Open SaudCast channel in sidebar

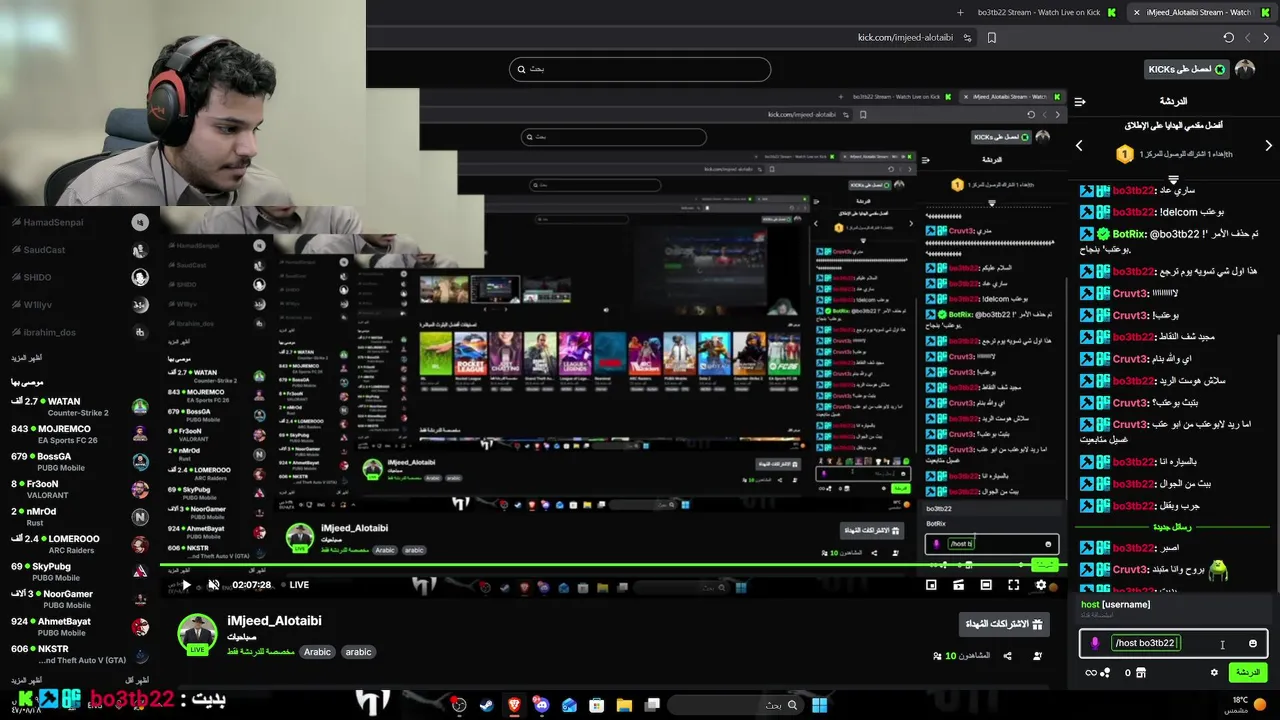[x=80, y=250]
